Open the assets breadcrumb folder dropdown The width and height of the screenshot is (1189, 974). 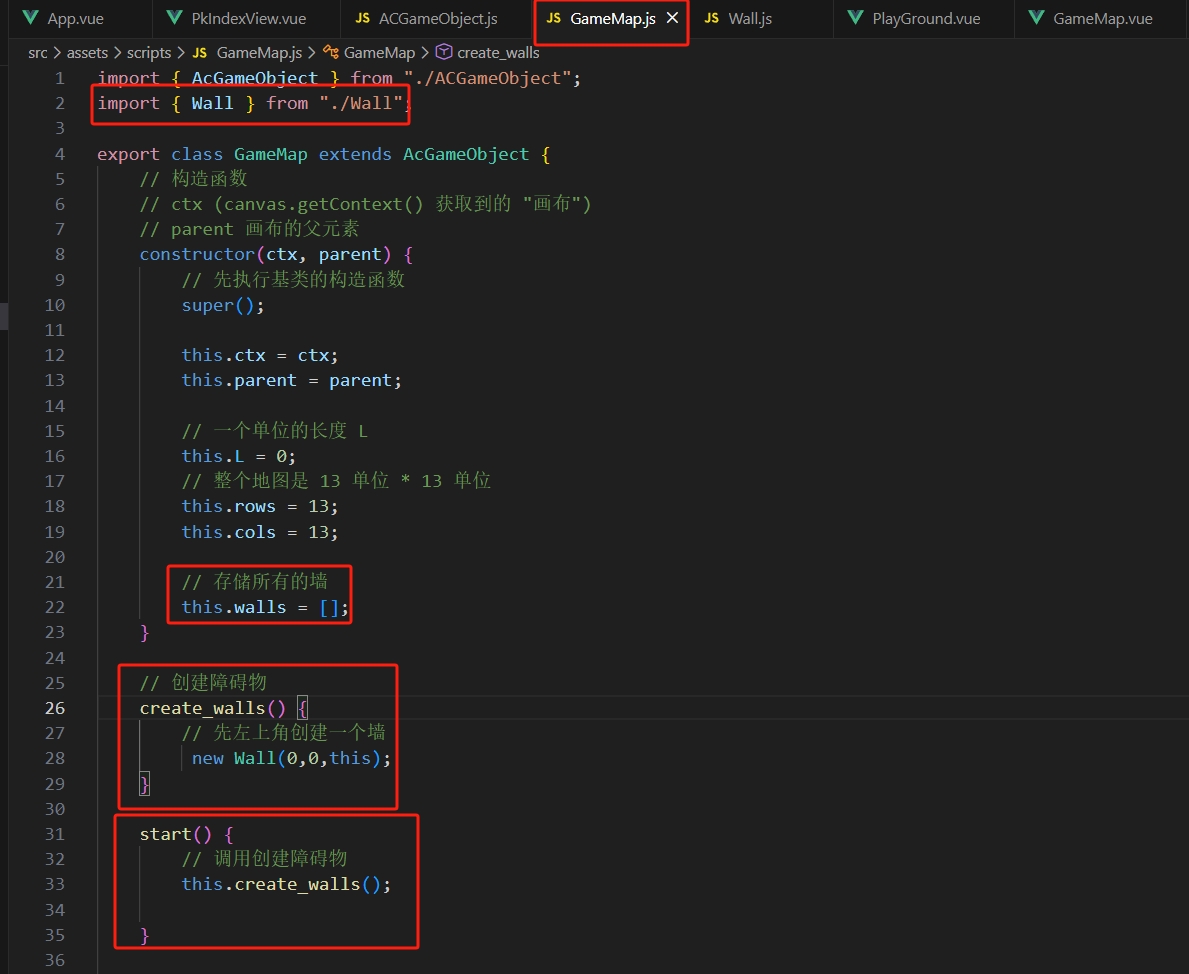tap(87, 53)
